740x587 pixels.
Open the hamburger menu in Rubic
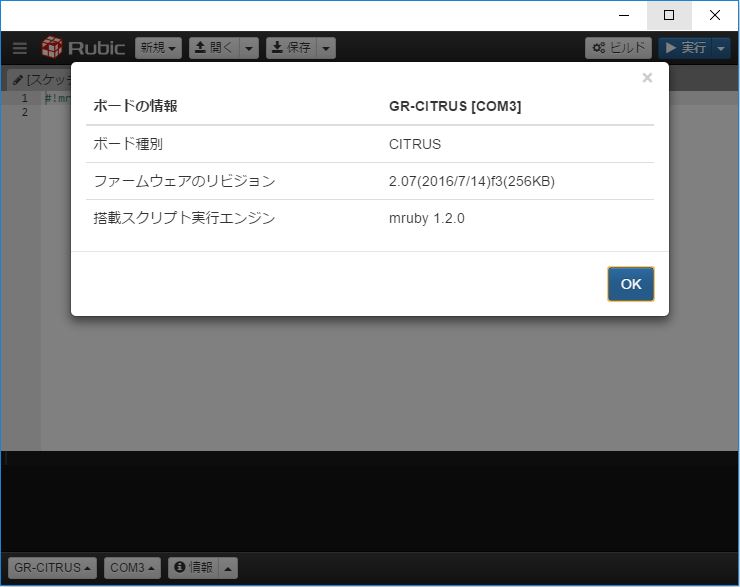(20, 48)
